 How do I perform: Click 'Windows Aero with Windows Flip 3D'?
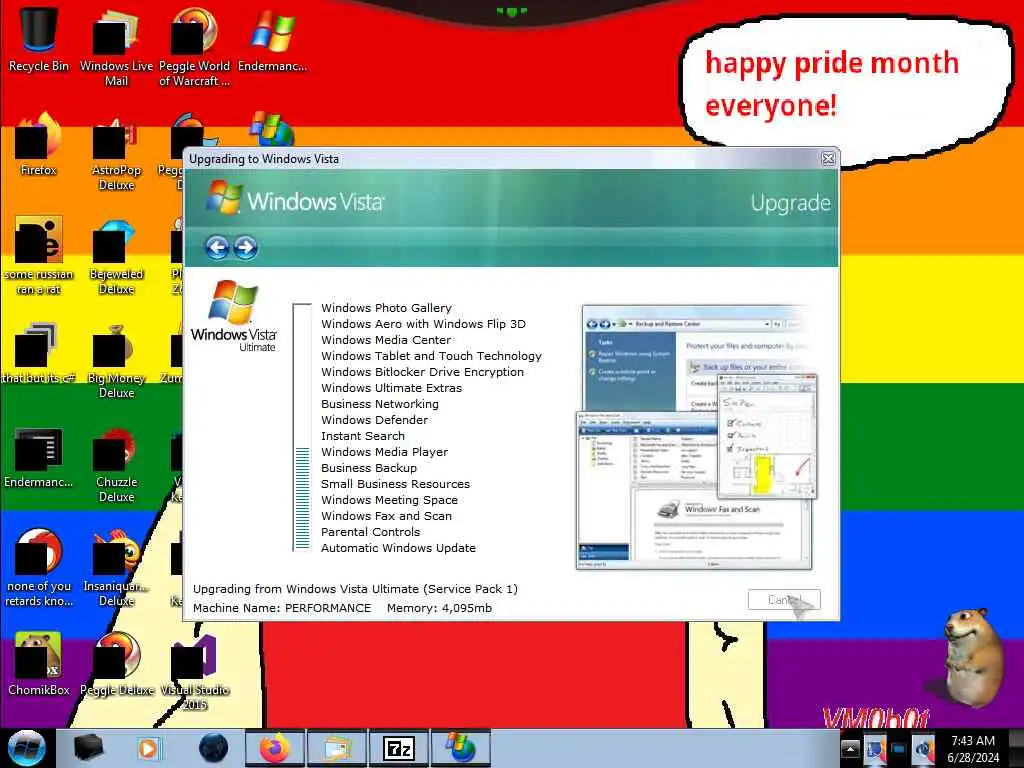423,324
